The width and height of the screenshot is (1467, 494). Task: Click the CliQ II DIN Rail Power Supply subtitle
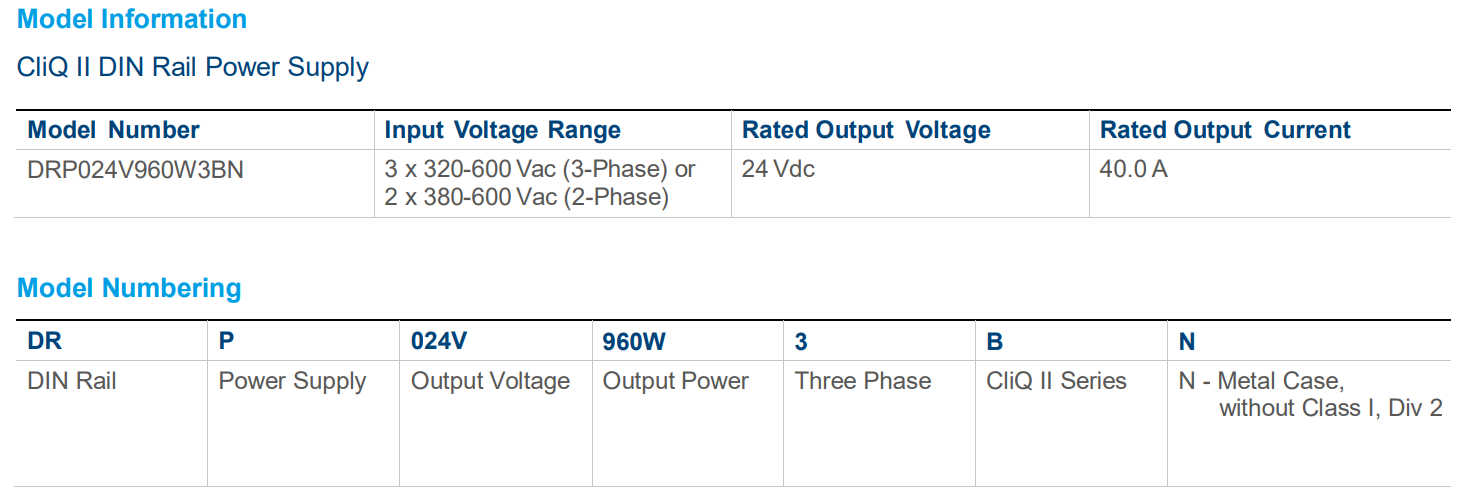click(193, 67)
